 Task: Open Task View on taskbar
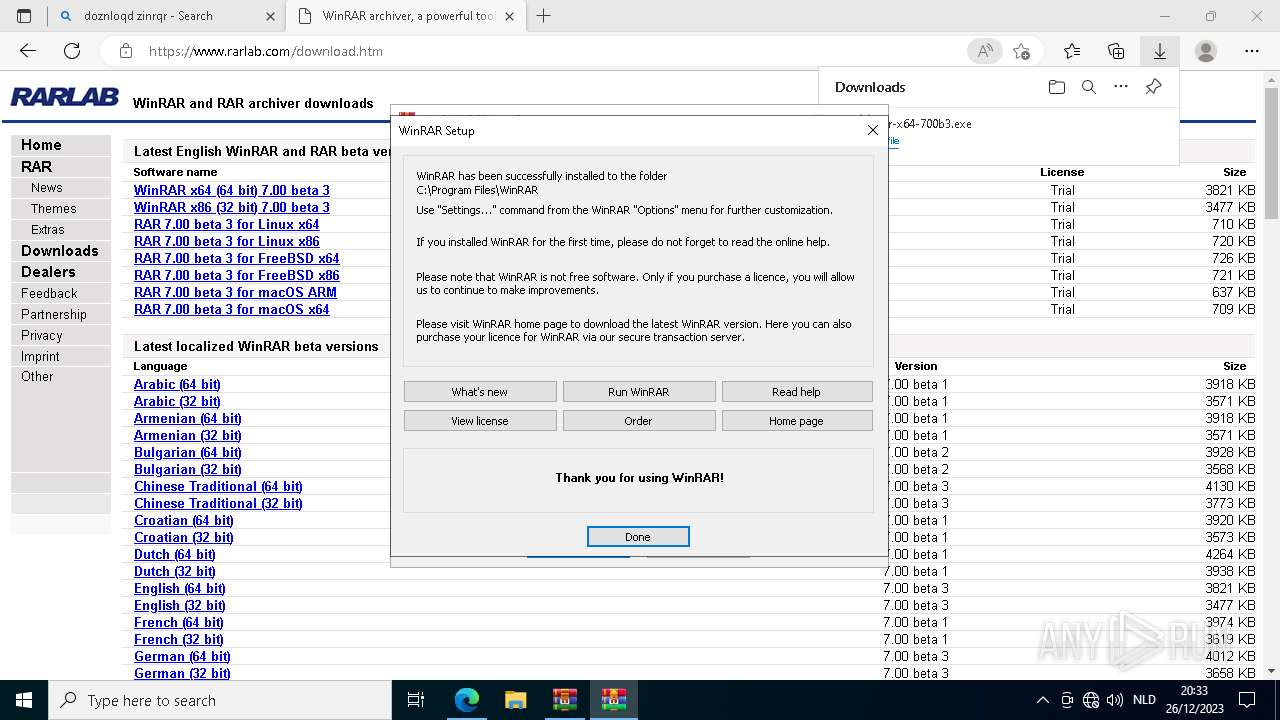[416, 700]
